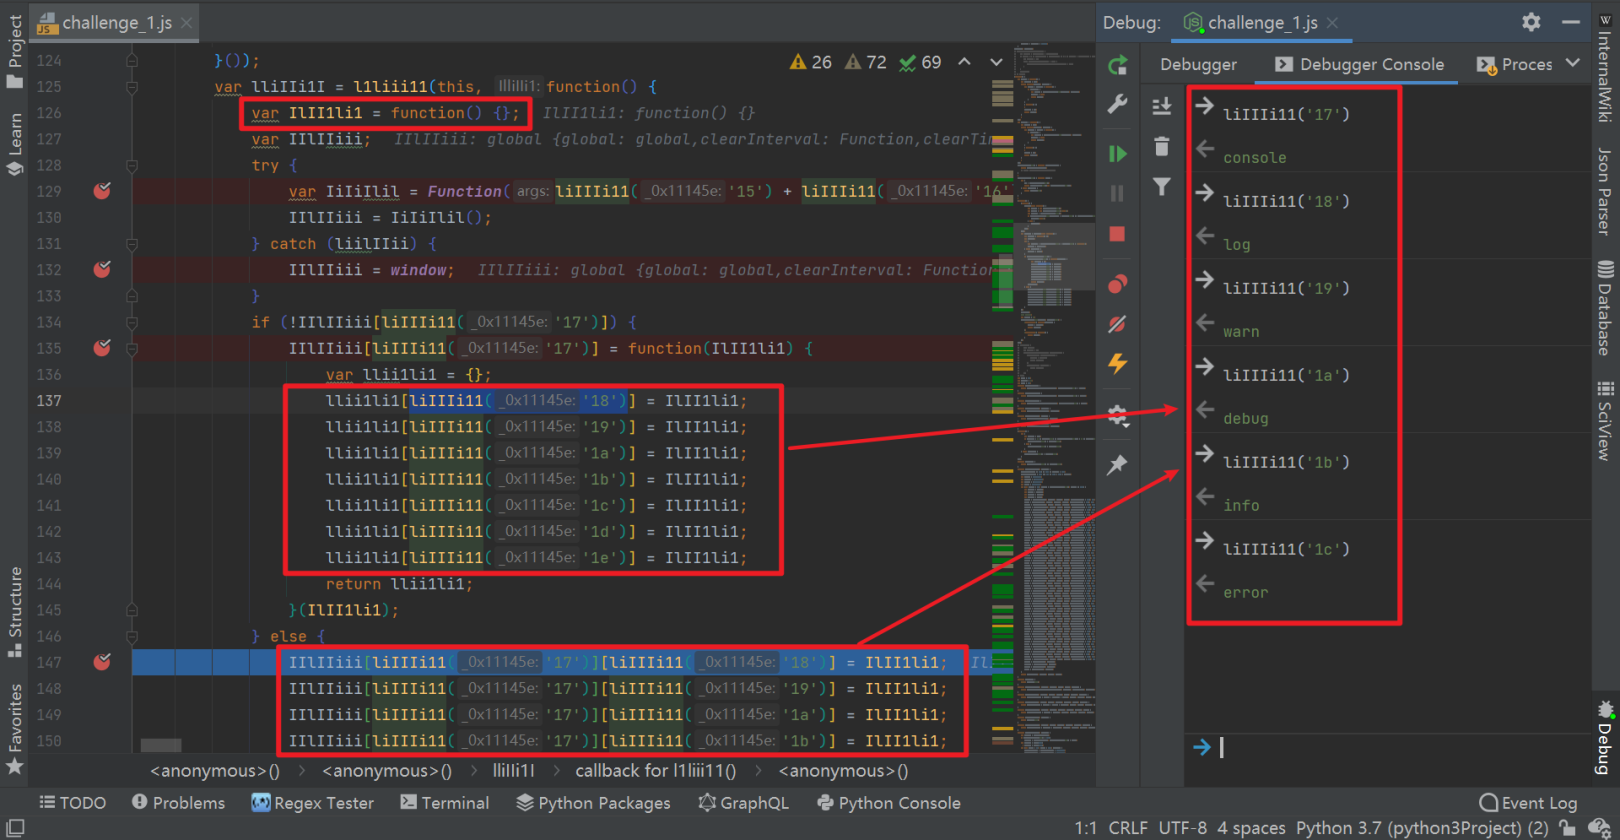Clear the debugger console output
The height and width of the screenshot is (840, 1620).
coord(1161,147)
